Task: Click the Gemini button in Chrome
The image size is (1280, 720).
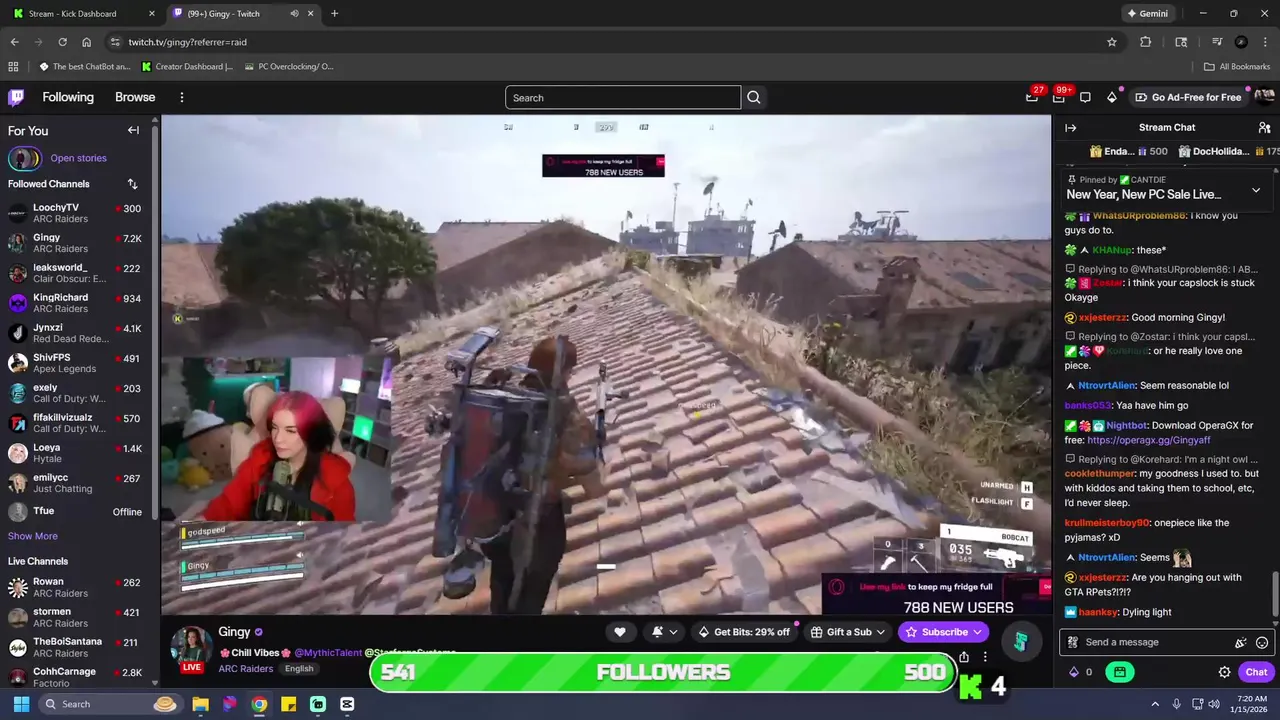Action: point(1147,14)
